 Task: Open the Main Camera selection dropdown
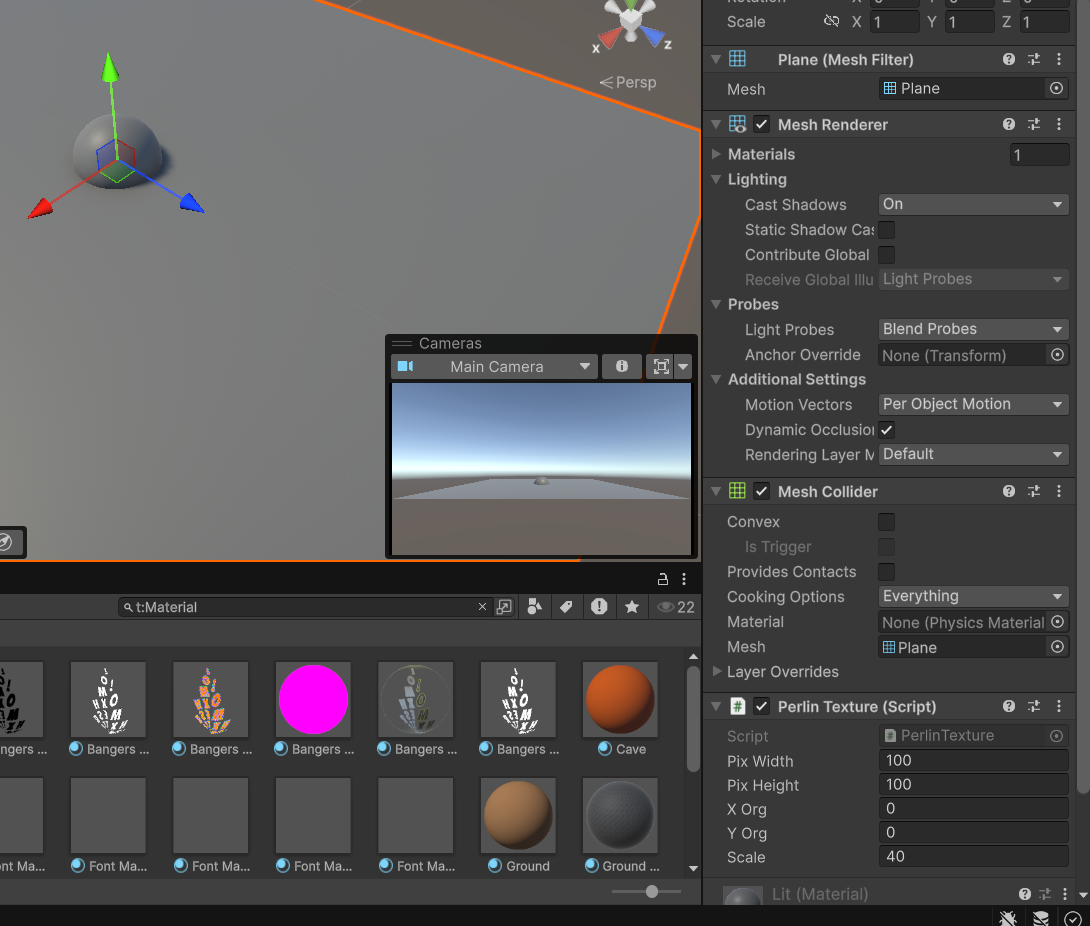point(496,367)
